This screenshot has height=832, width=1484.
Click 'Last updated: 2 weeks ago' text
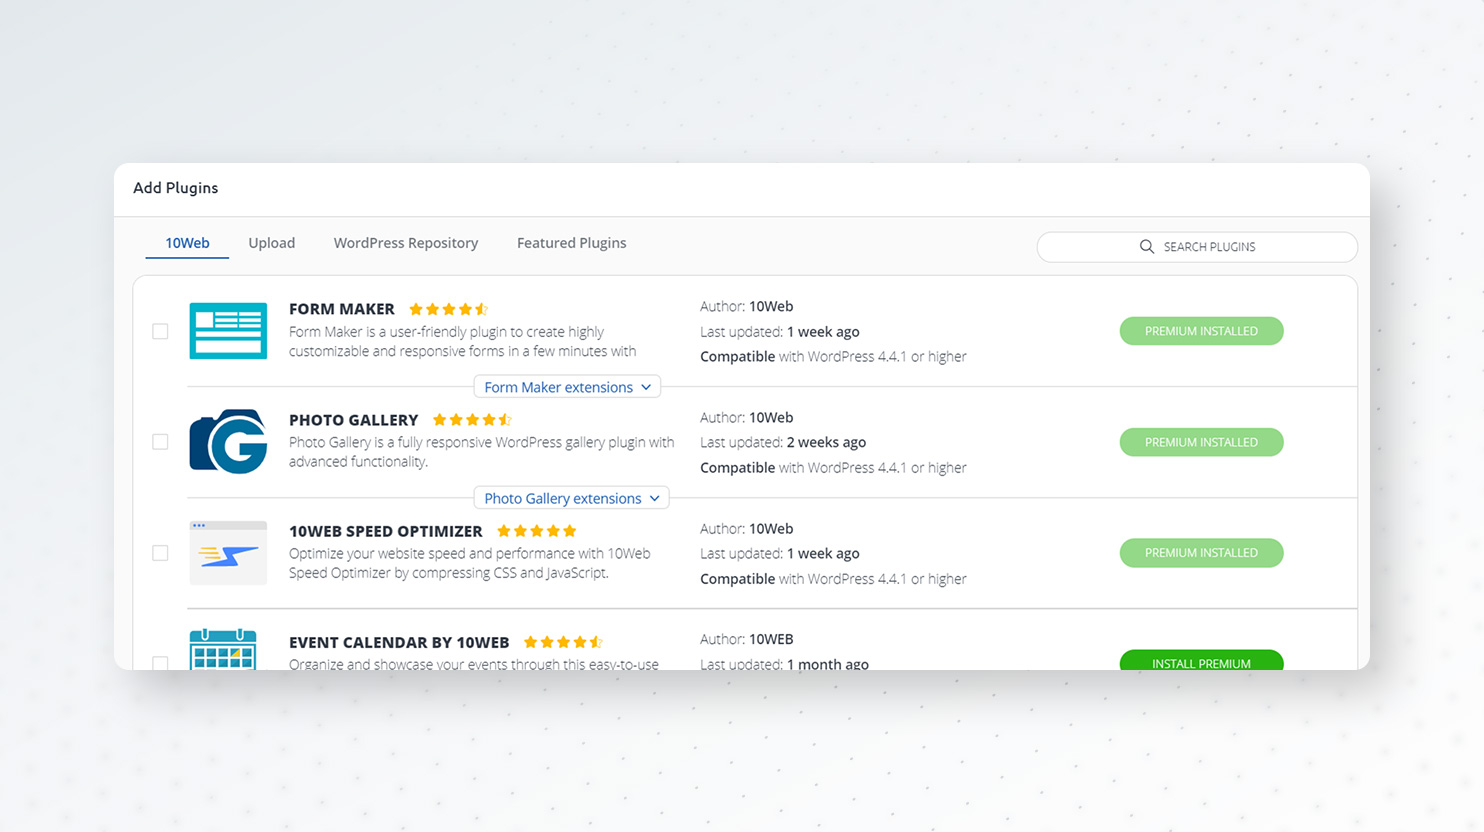point(783,443)
